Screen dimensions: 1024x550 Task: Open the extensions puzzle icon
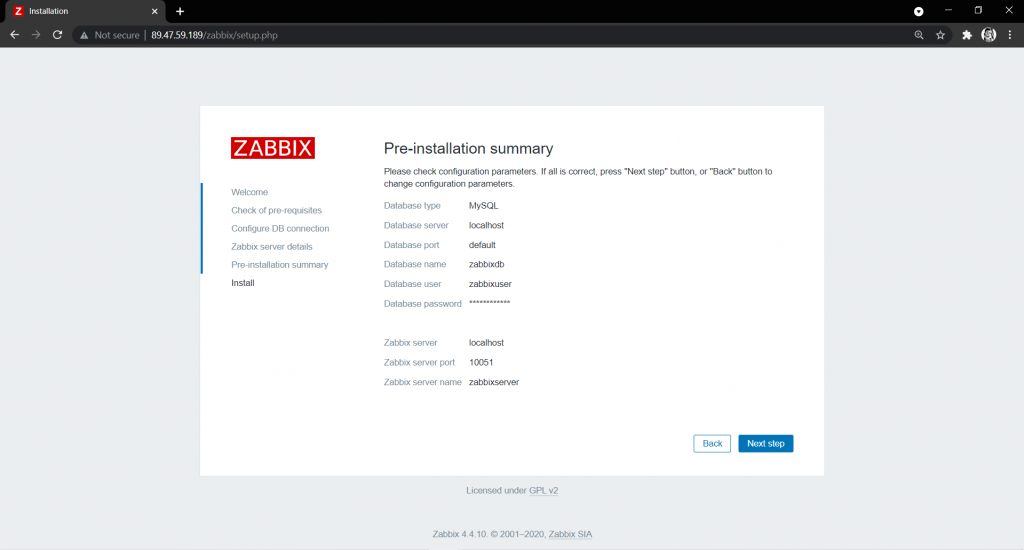click(x=967, y=35)
